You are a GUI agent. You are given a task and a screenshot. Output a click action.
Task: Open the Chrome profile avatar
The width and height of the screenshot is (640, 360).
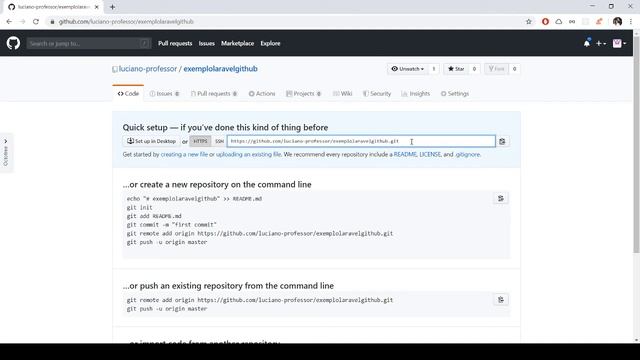click(x=617, y=22)
